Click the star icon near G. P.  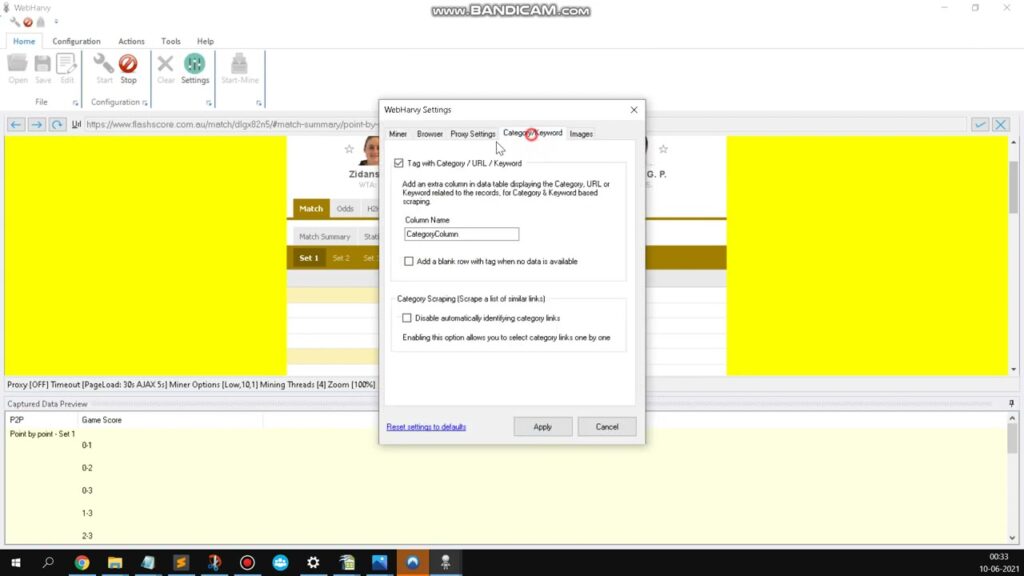point(664,149)
